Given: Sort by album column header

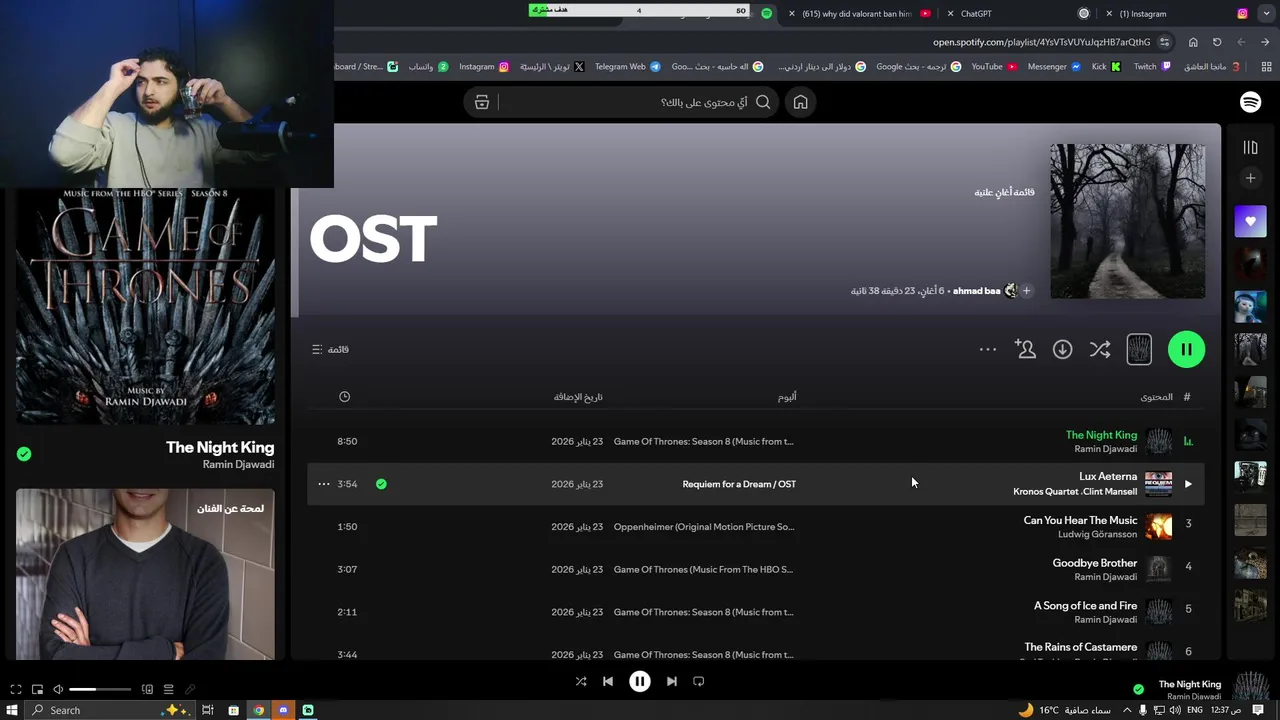Looking at the screenshot, I should point(787,397).
